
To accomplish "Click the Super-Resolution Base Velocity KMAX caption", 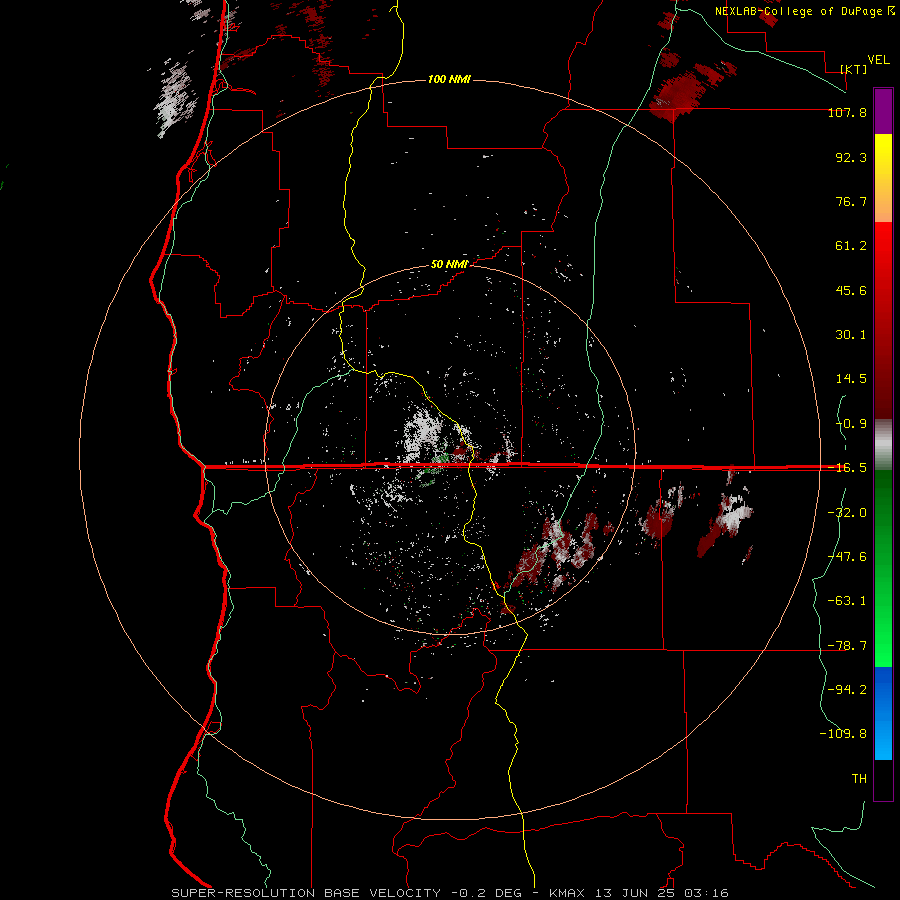I will [450, 893].
